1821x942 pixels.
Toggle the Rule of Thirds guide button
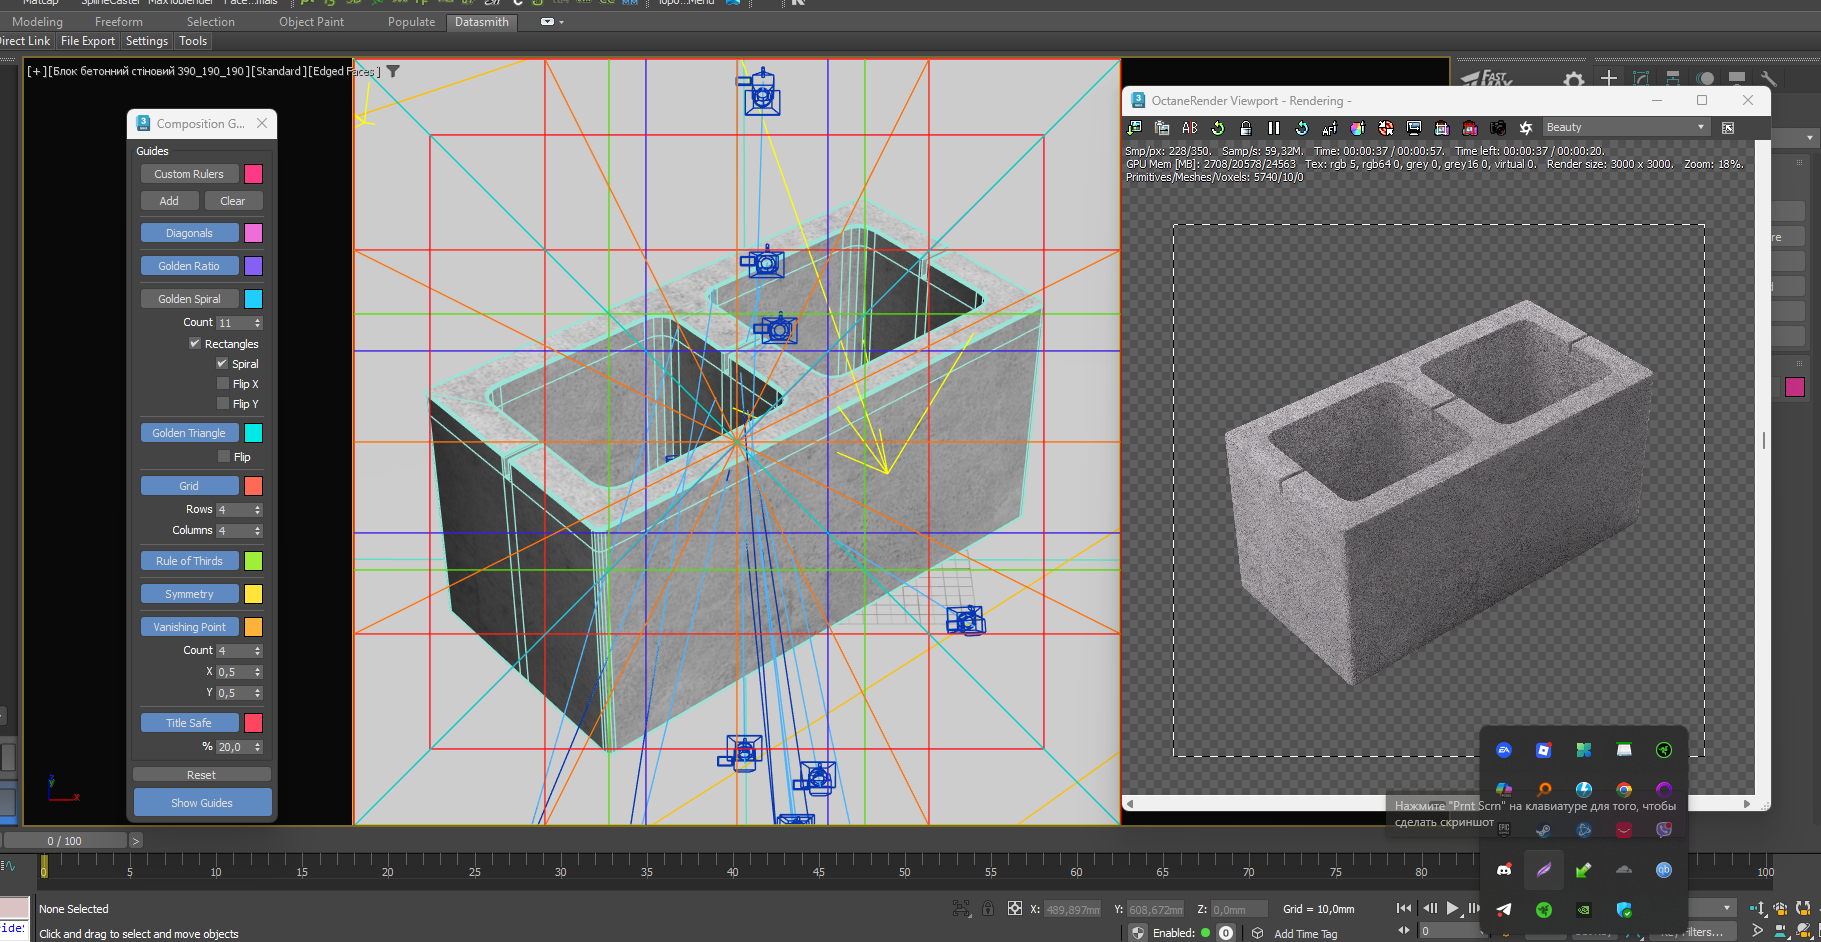pyautogui.click(x=189, y=561)
